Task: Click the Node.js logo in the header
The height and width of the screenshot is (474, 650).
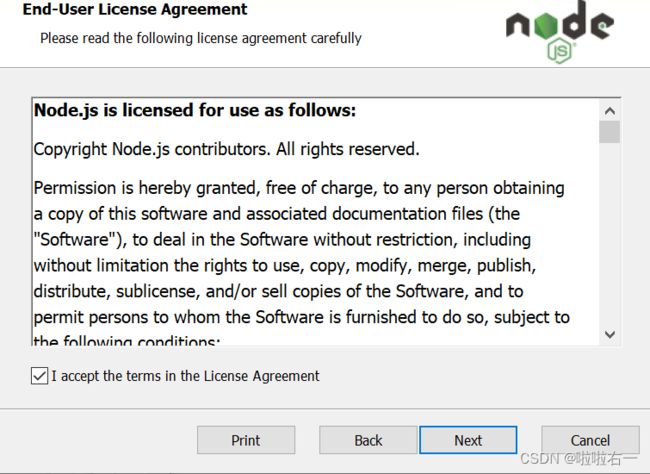Action: point(560,32)
